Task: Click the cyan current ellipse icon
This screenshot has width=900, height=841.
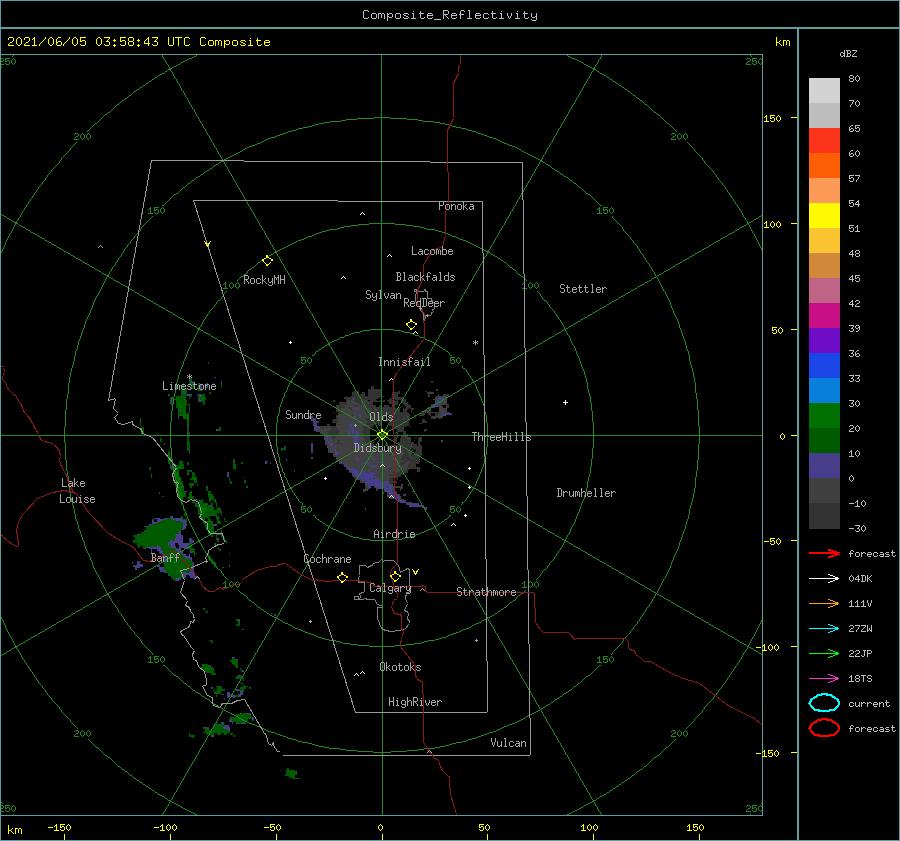Action: 824,703
